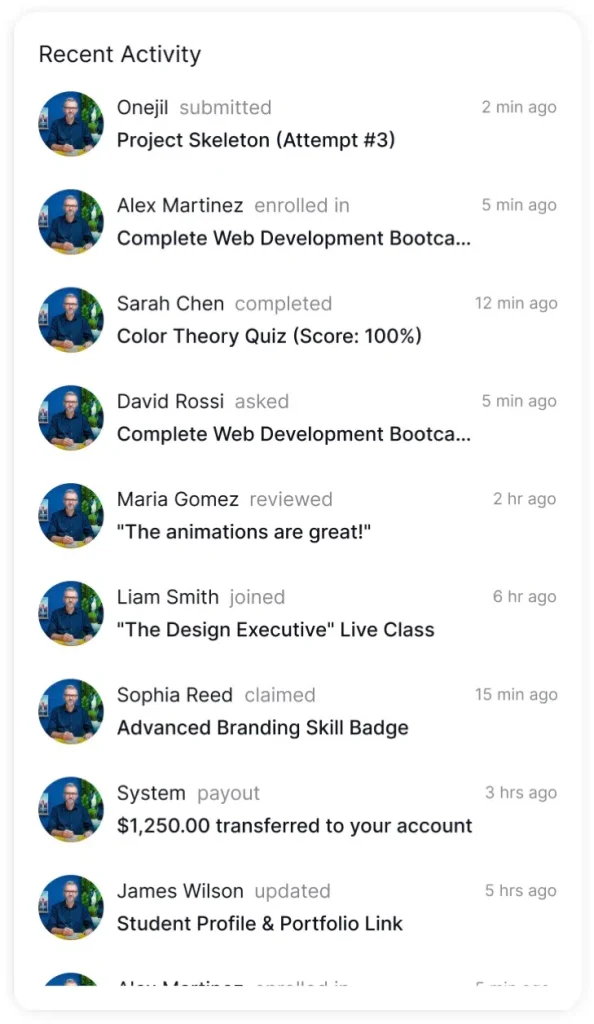This screenshot has width=594, height=1024.
Task: Open $1,250.00 transferred to your account
Action: coord(294,826)
